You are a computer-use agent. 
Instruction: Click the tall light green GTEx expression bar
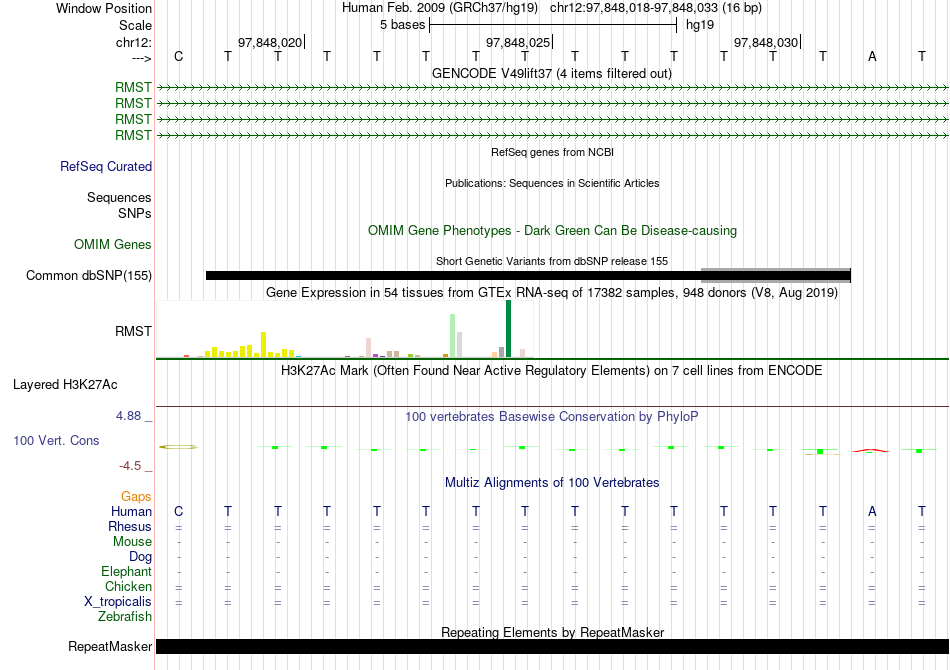453,335
